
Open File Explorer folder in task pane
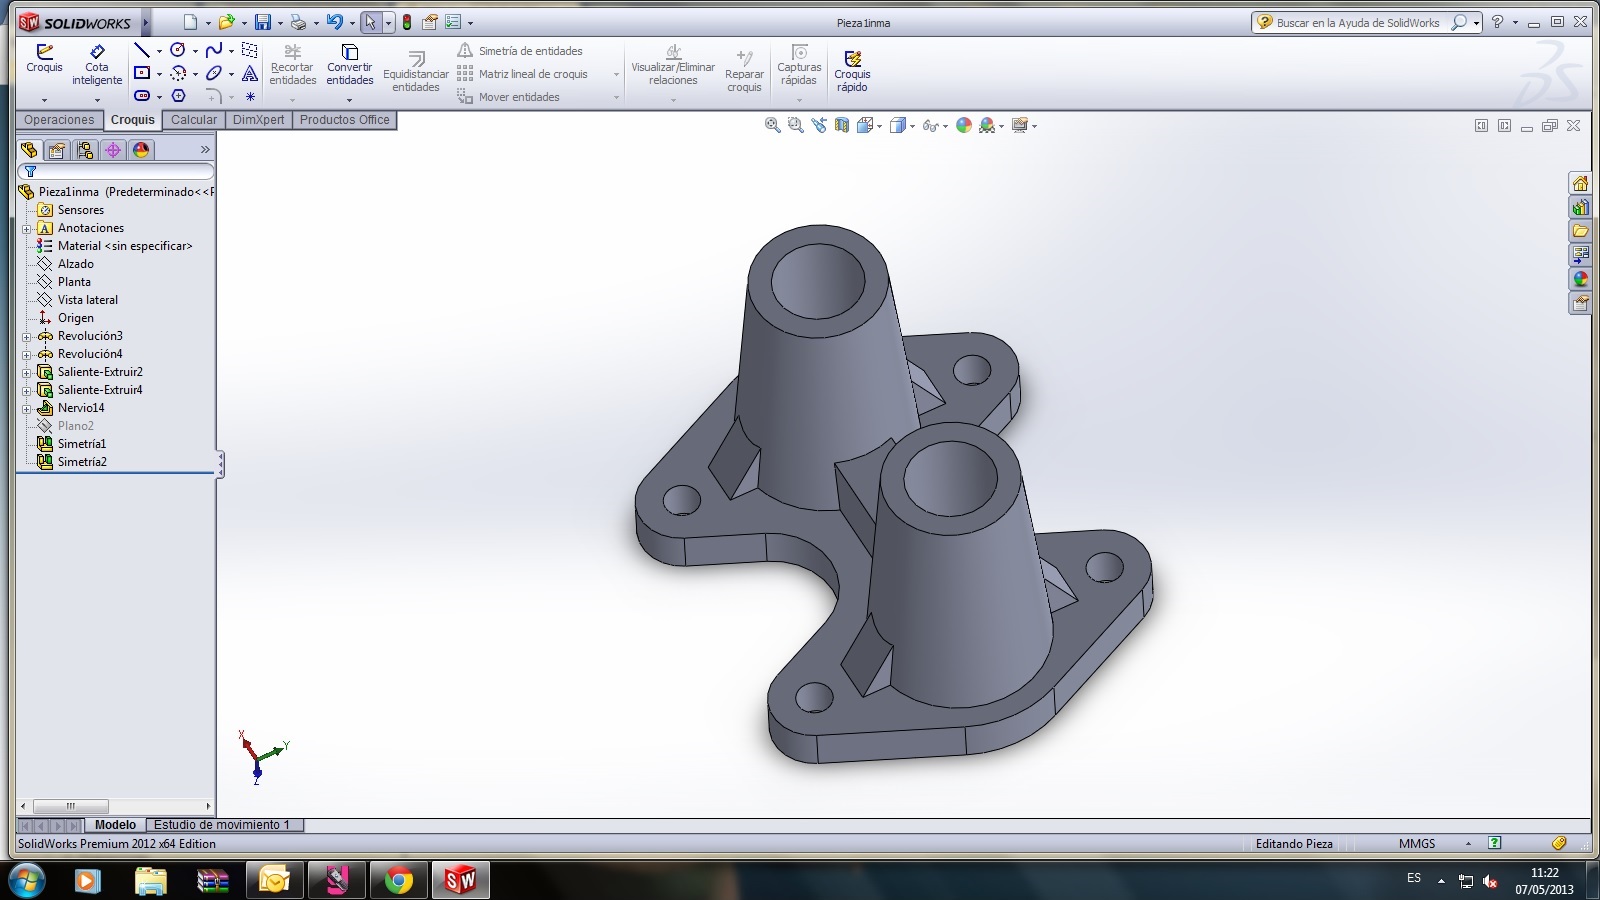click(x=1580, y=231)
